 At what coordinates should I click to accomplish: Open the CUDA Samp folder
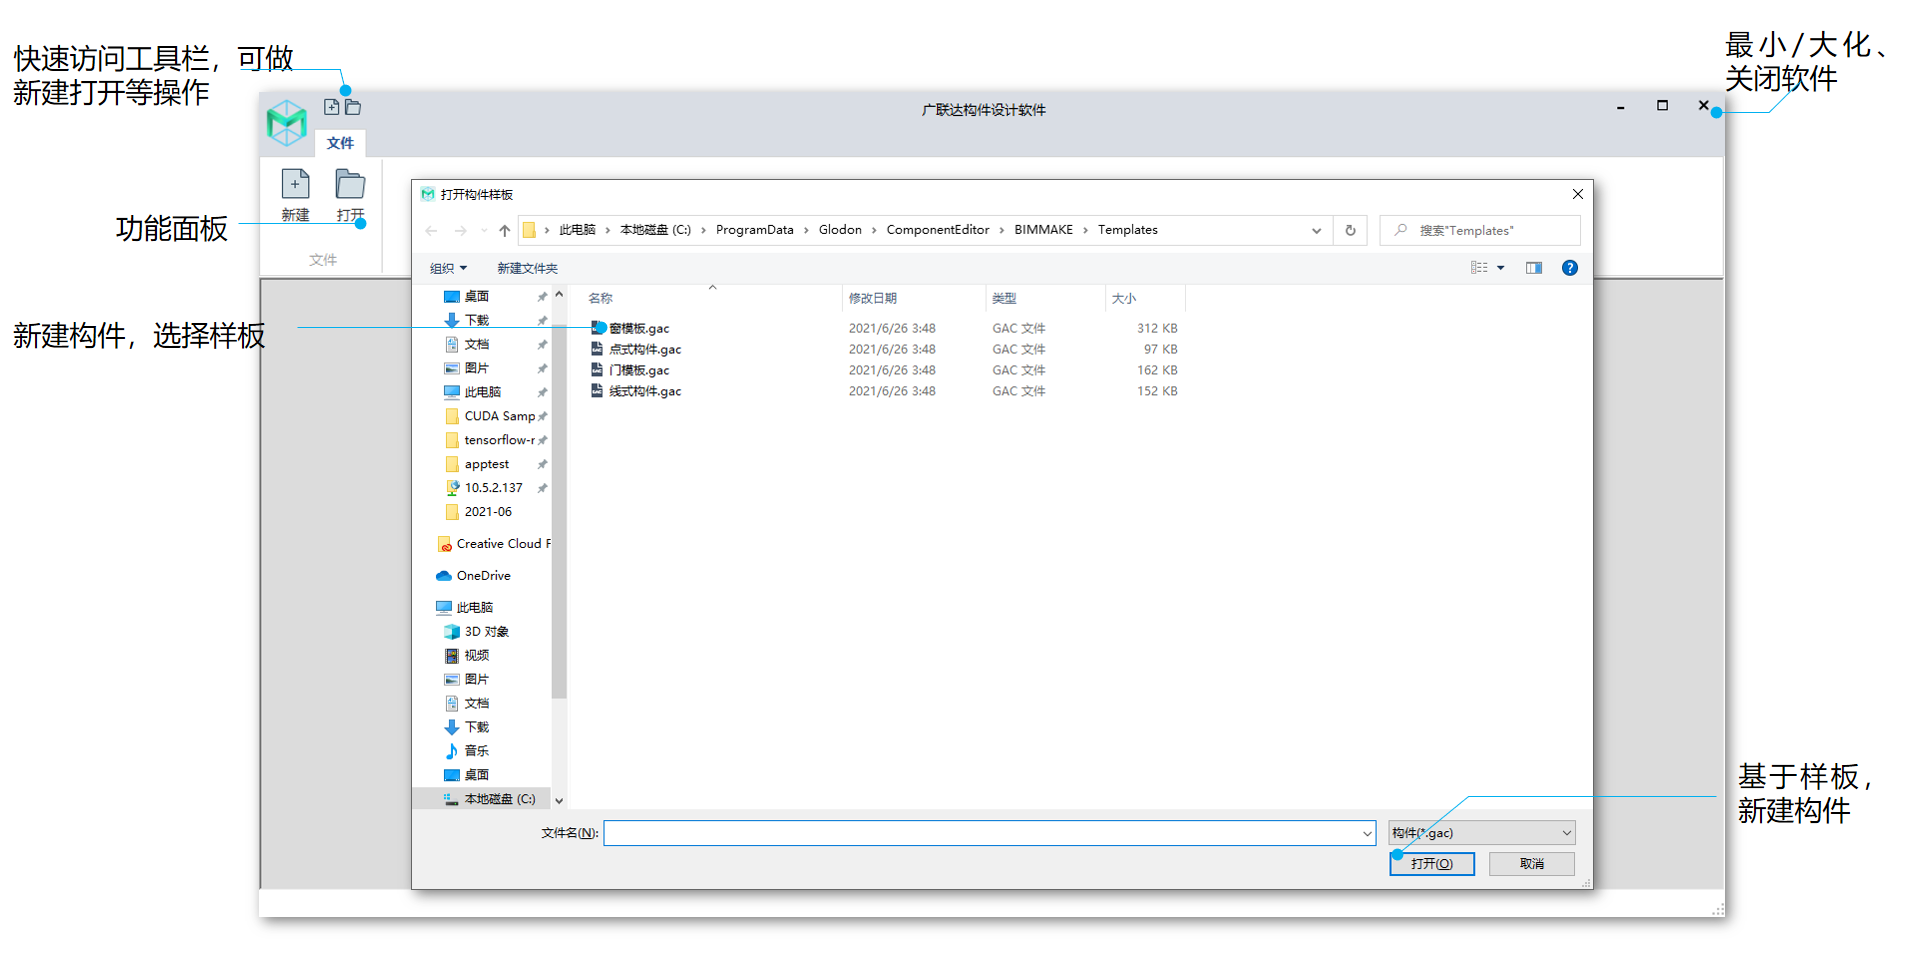click(499, 416)
